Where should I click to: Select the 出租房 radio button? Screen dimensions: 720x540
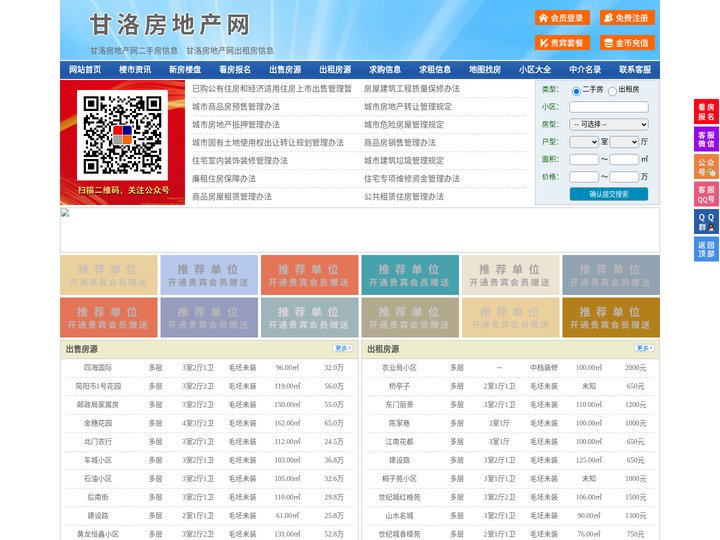tap(612, 91)
